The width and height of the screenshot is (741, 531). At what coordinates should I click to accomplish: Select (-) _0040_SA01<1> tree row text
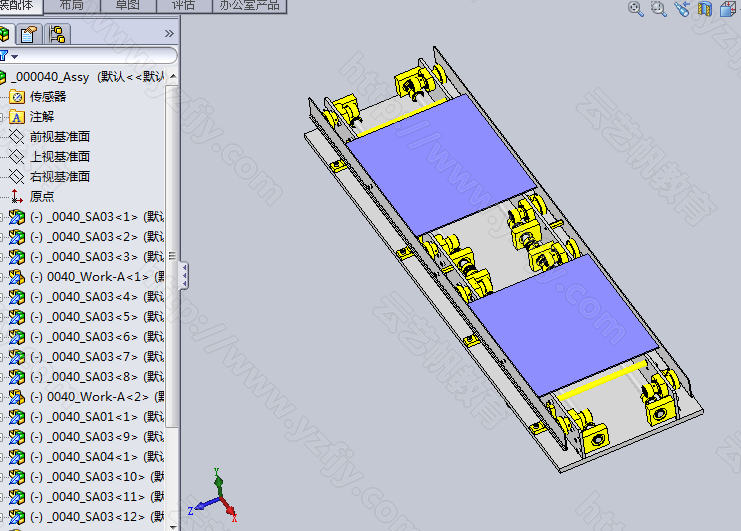97,417
